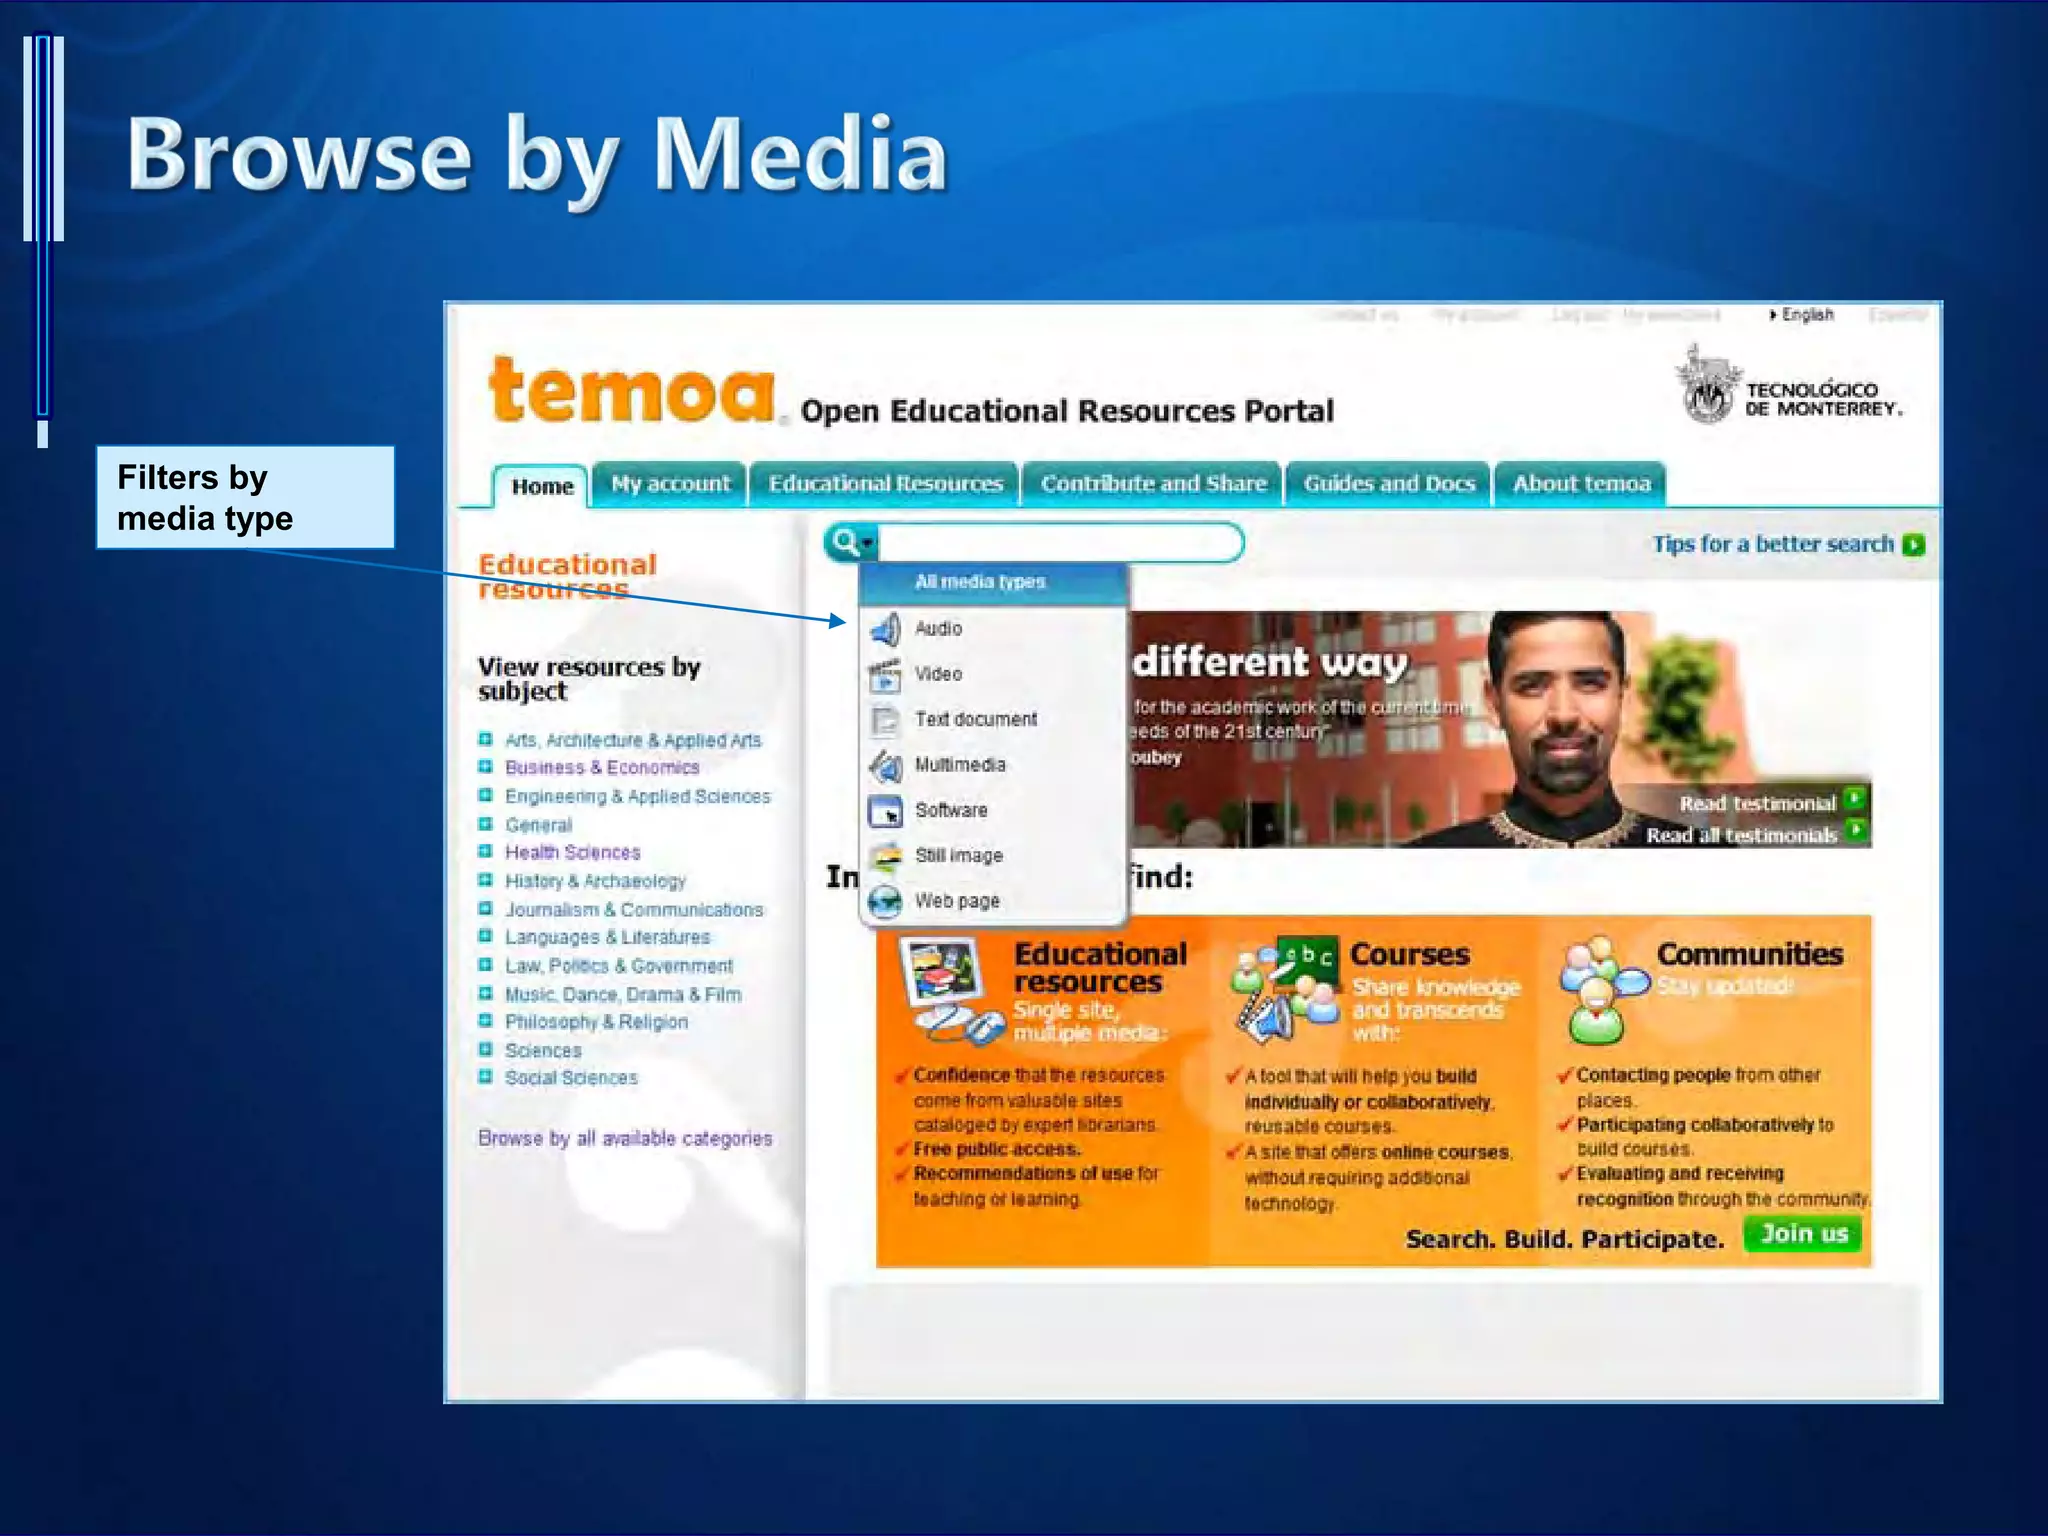Click inside the search text field
This screenshot has height=1536, width=2048.
[x=1058, y=543]
